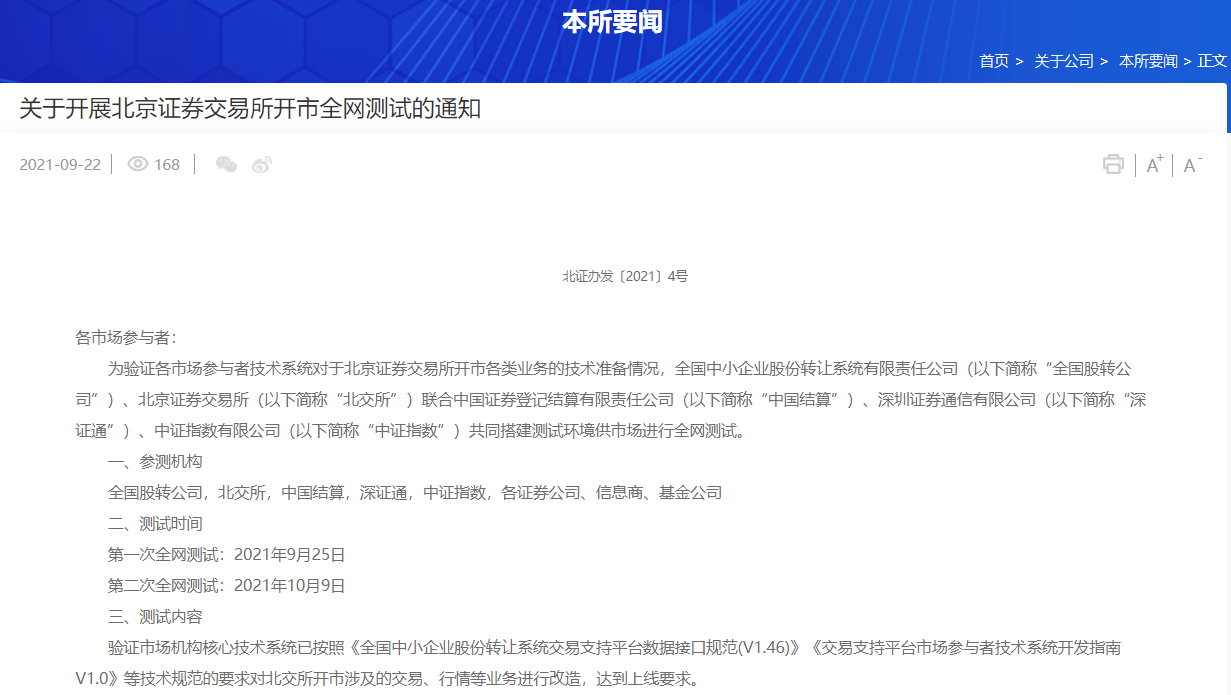Click the 本所要闻 banner heading
This screenshot has width=1231, height=695.
(x=612, y=22)
